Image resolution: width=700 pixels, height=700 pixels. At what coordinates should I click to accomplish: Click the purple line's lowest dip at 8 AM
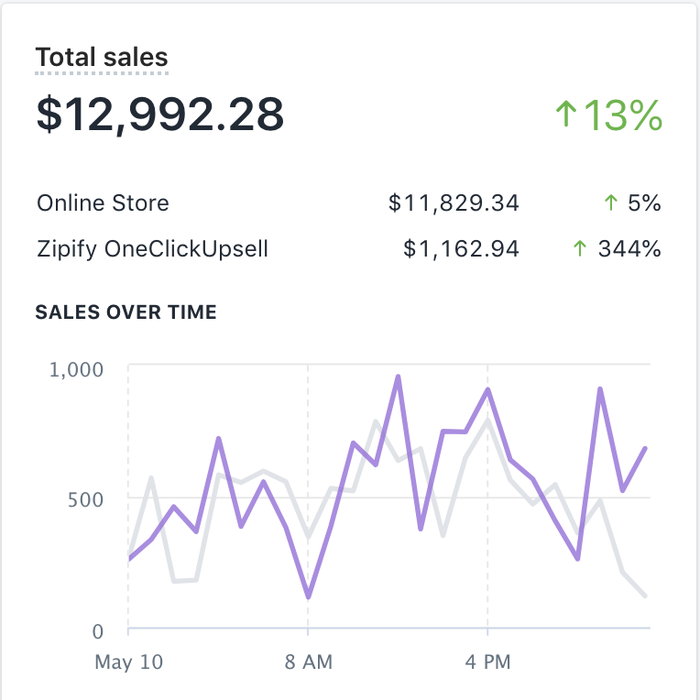click(x=308, y=597)
